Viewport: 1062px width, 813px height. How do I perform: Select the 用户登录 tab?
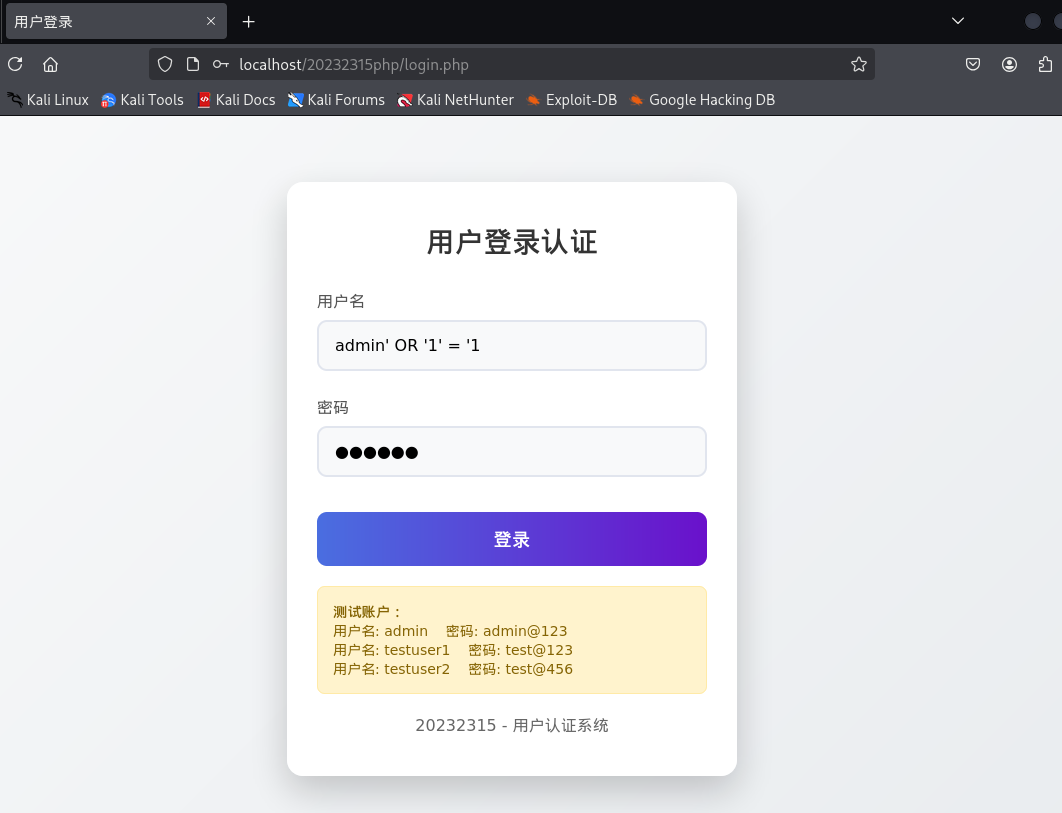116,22
